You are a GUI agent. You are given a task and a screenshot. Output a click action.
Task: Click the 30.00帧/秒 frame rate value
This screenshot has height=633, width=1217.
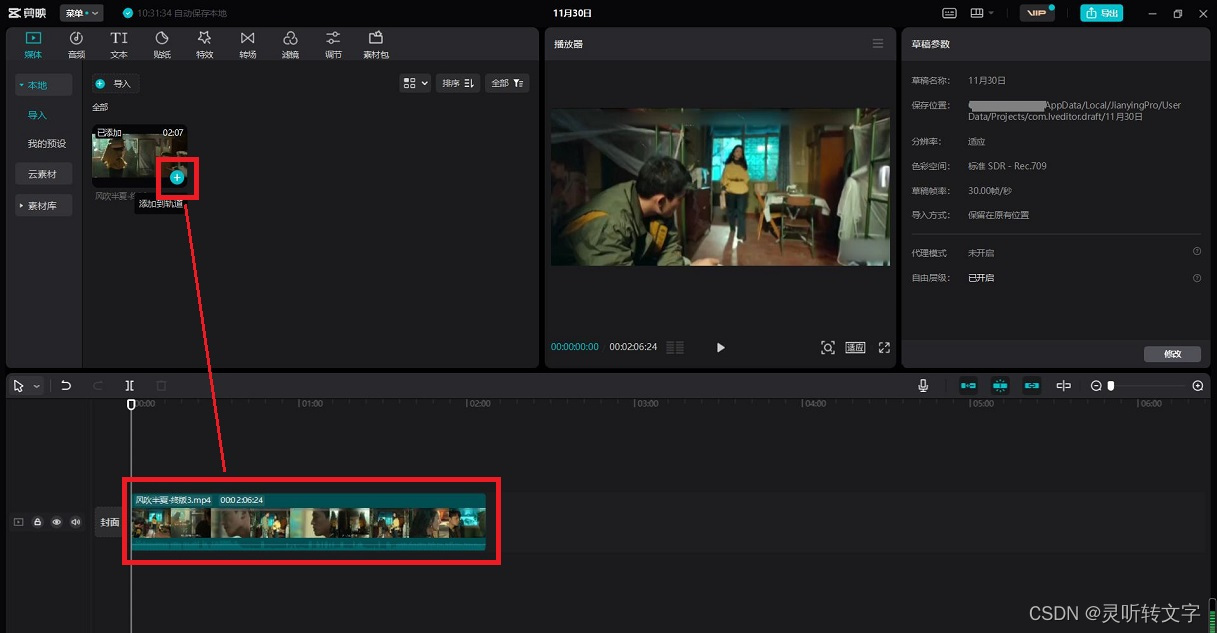(991, 190)
